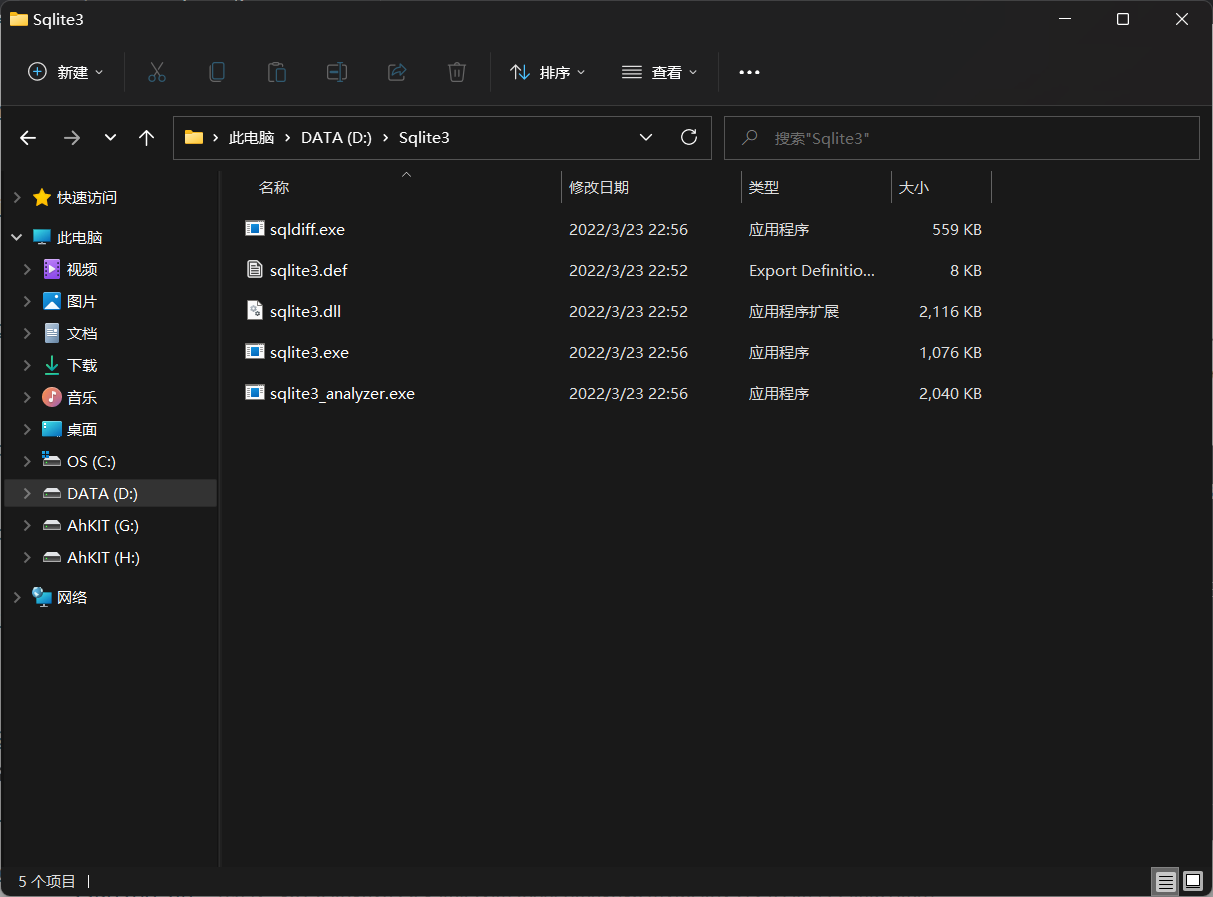Go back with the left arrow
This screenshot has width=1213, height=897.
pyautogui.click(x=28, y=138)
